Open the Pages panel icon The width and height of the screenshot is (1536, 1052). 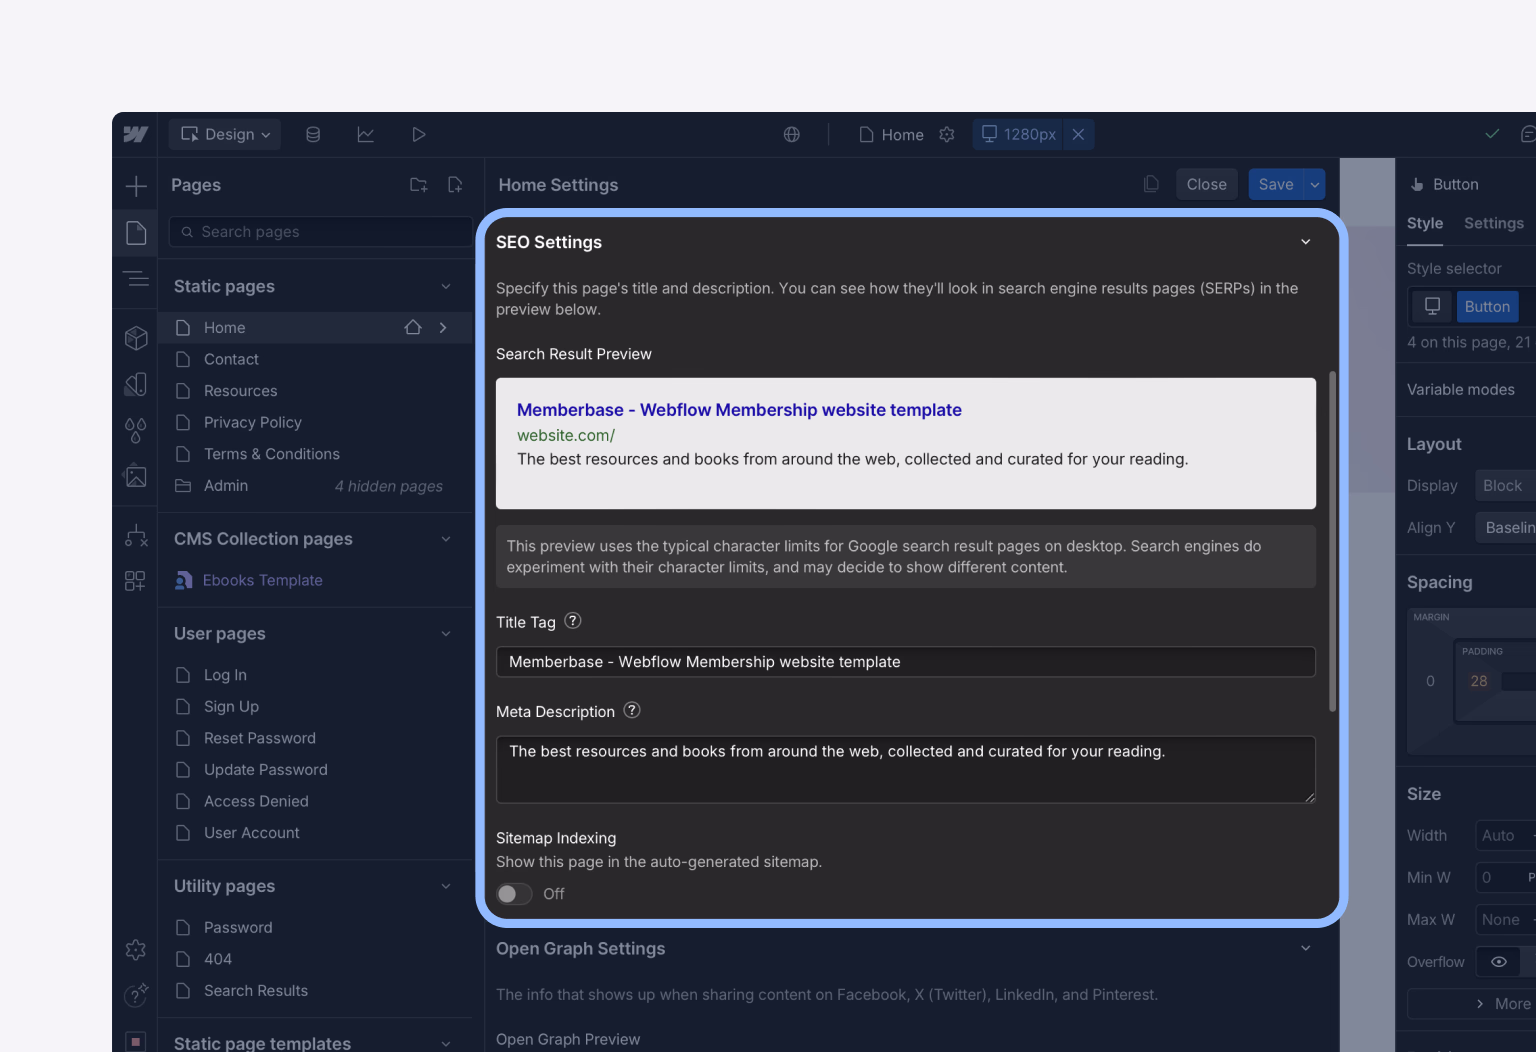click(136, 233)
